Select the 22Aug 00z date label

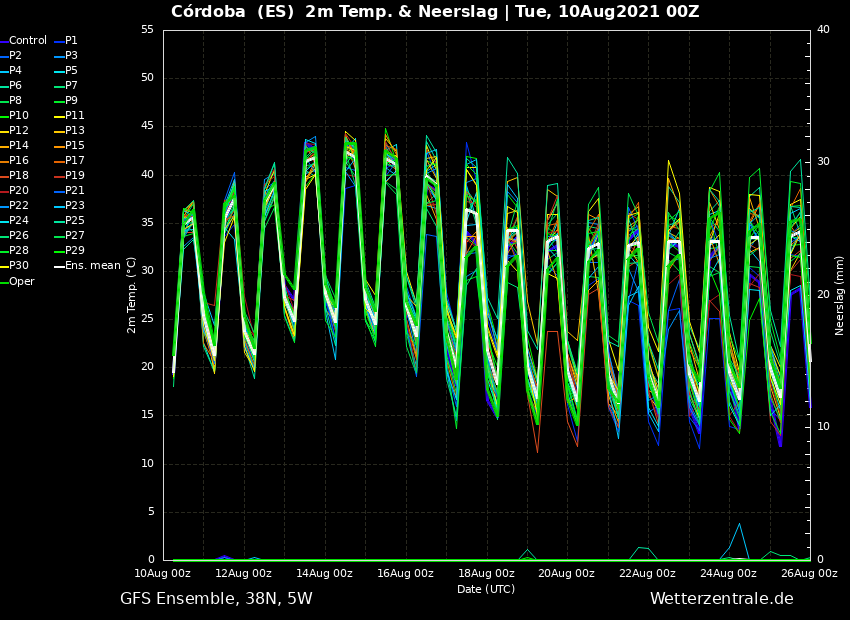[x=647, y=573]
